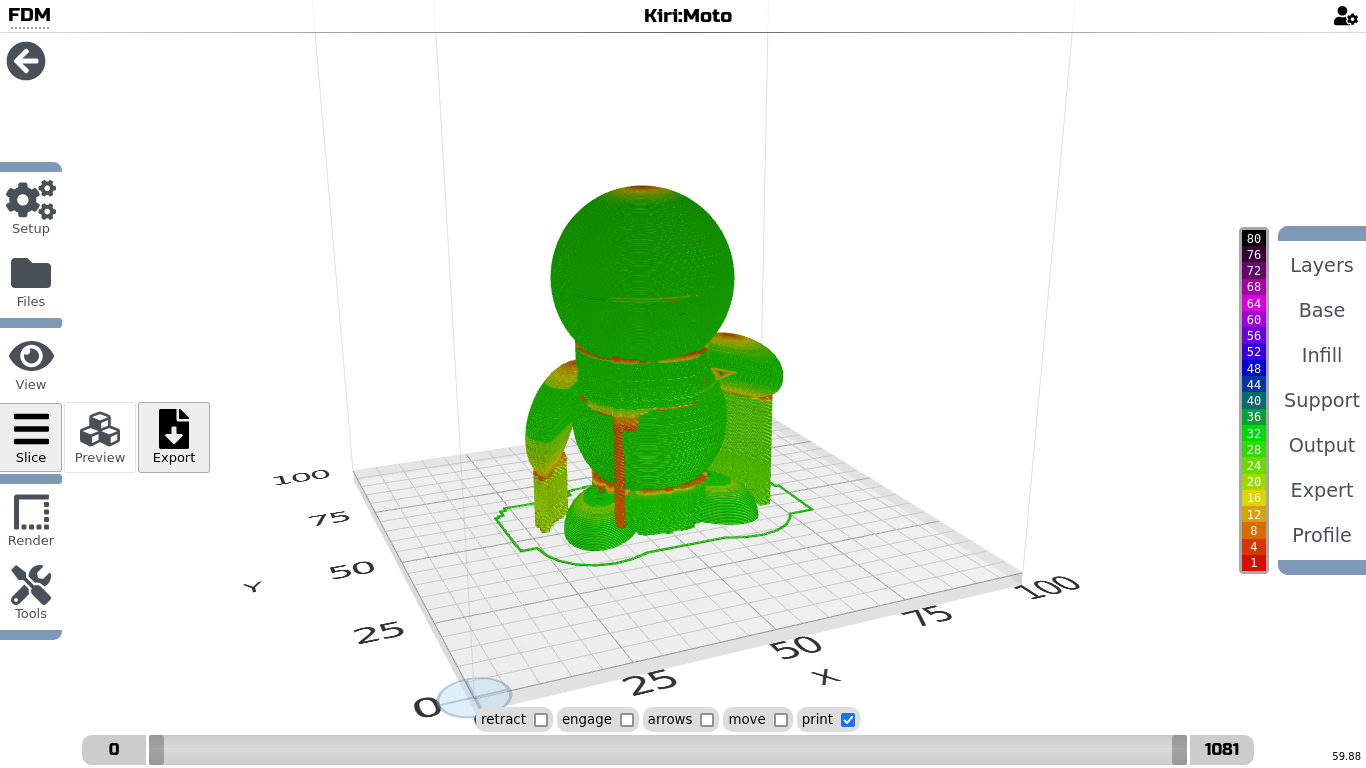This screenshot has width=1366, height=768.
Task: Expand the Infill settings section
Action: point(1321,355)
